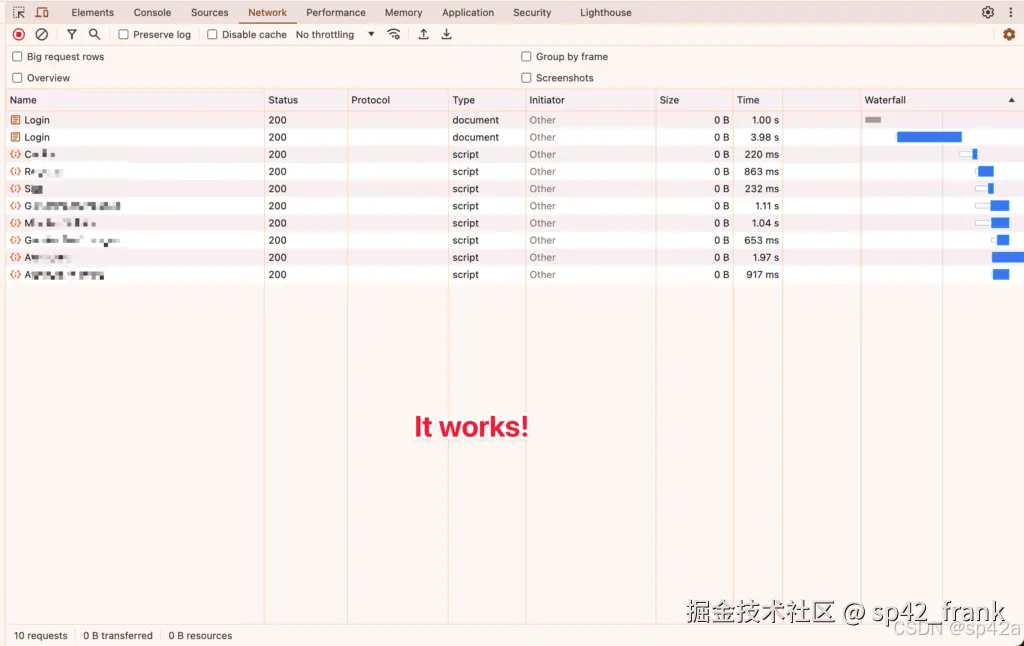Toggle Waterfall sort arrow
1024x646 pixels.
tap(1012, 100)
